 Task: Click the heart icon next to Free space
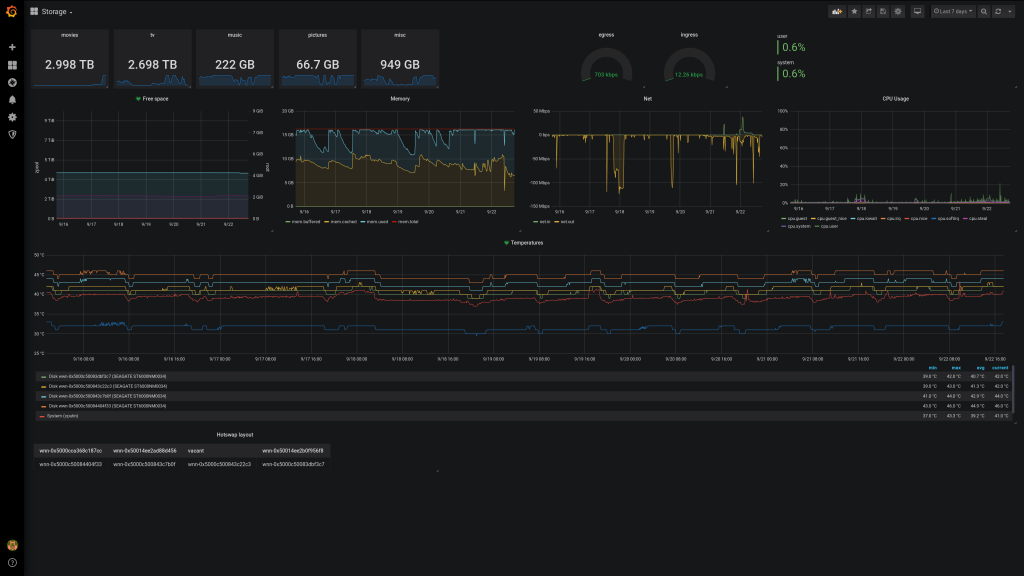(x=138, y=99)
